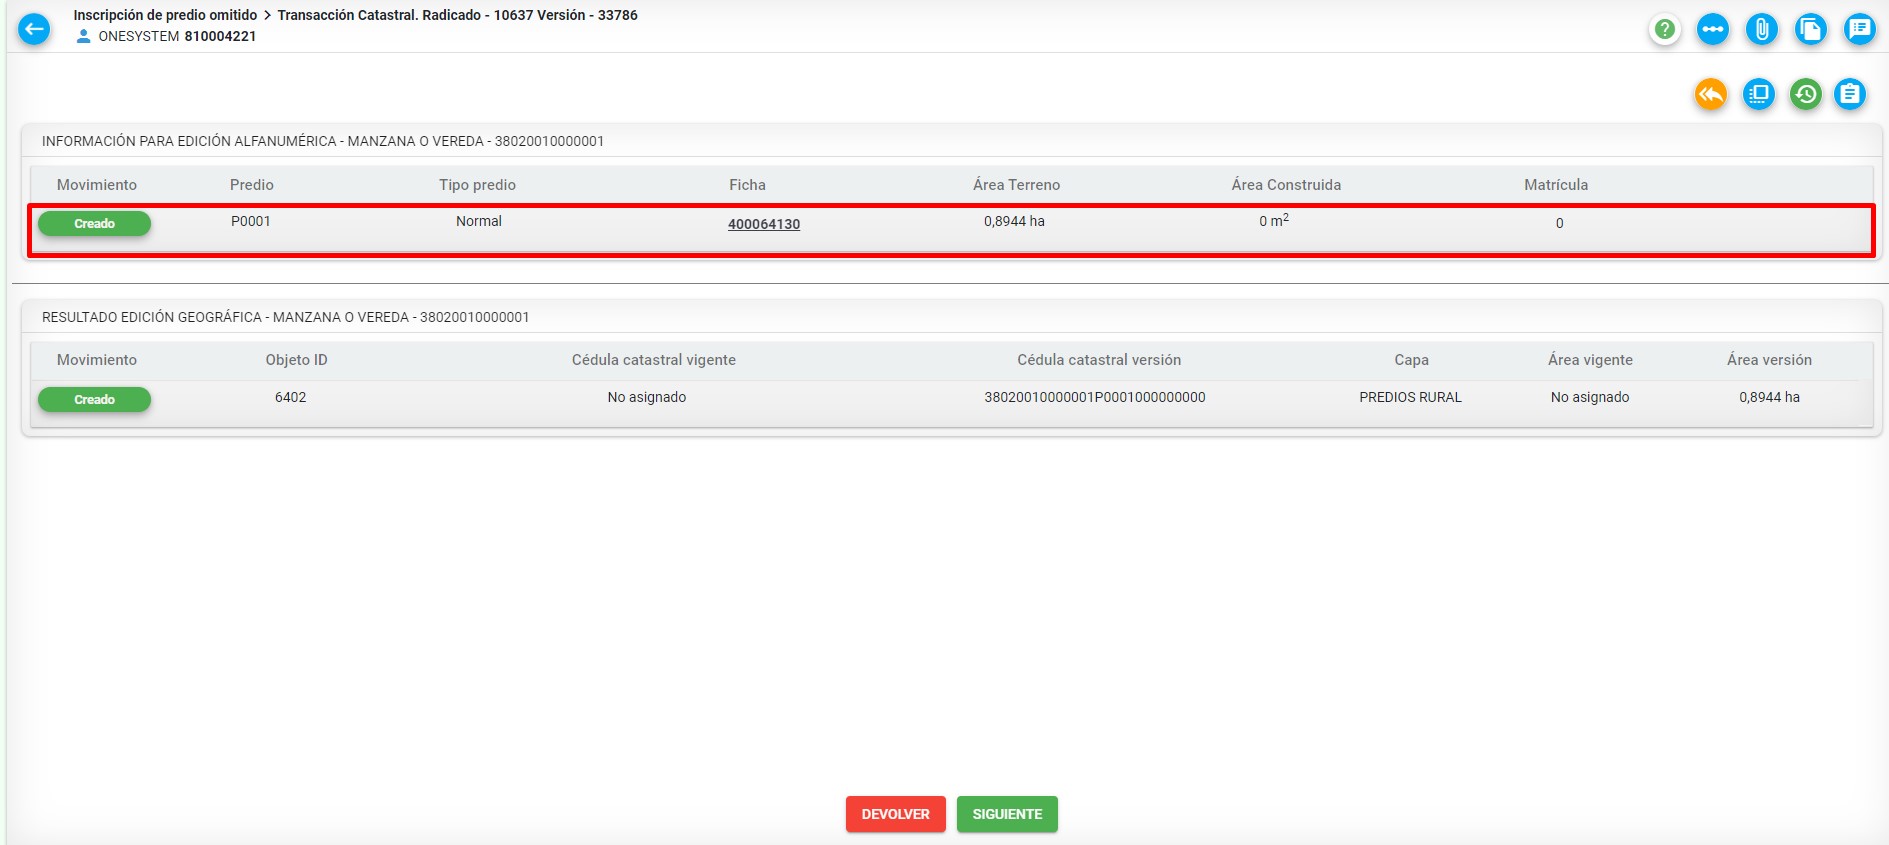Click the Matrícula column header
This screenshot has width=1889, height=845.
tap(1556, 185)
